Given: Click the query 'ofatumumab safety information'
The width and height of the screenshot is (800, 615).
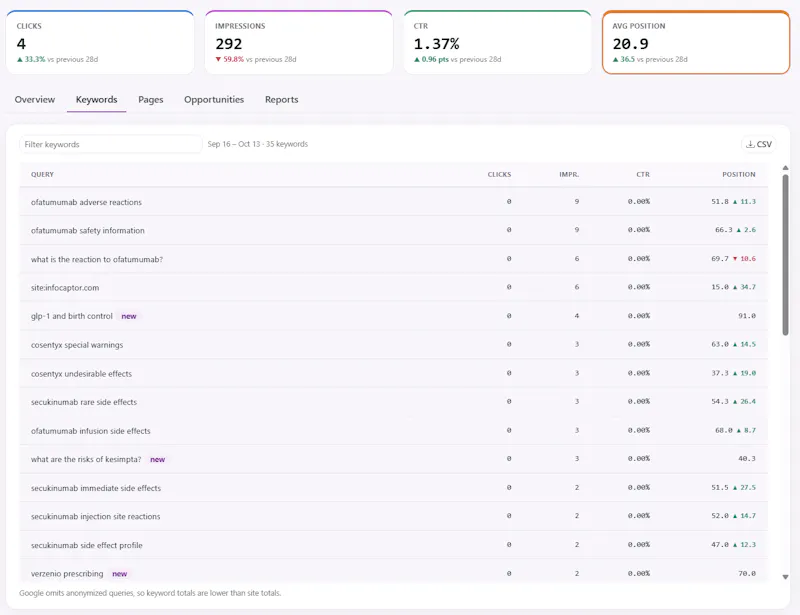Looking at the screenshot, I should point(88,231).
